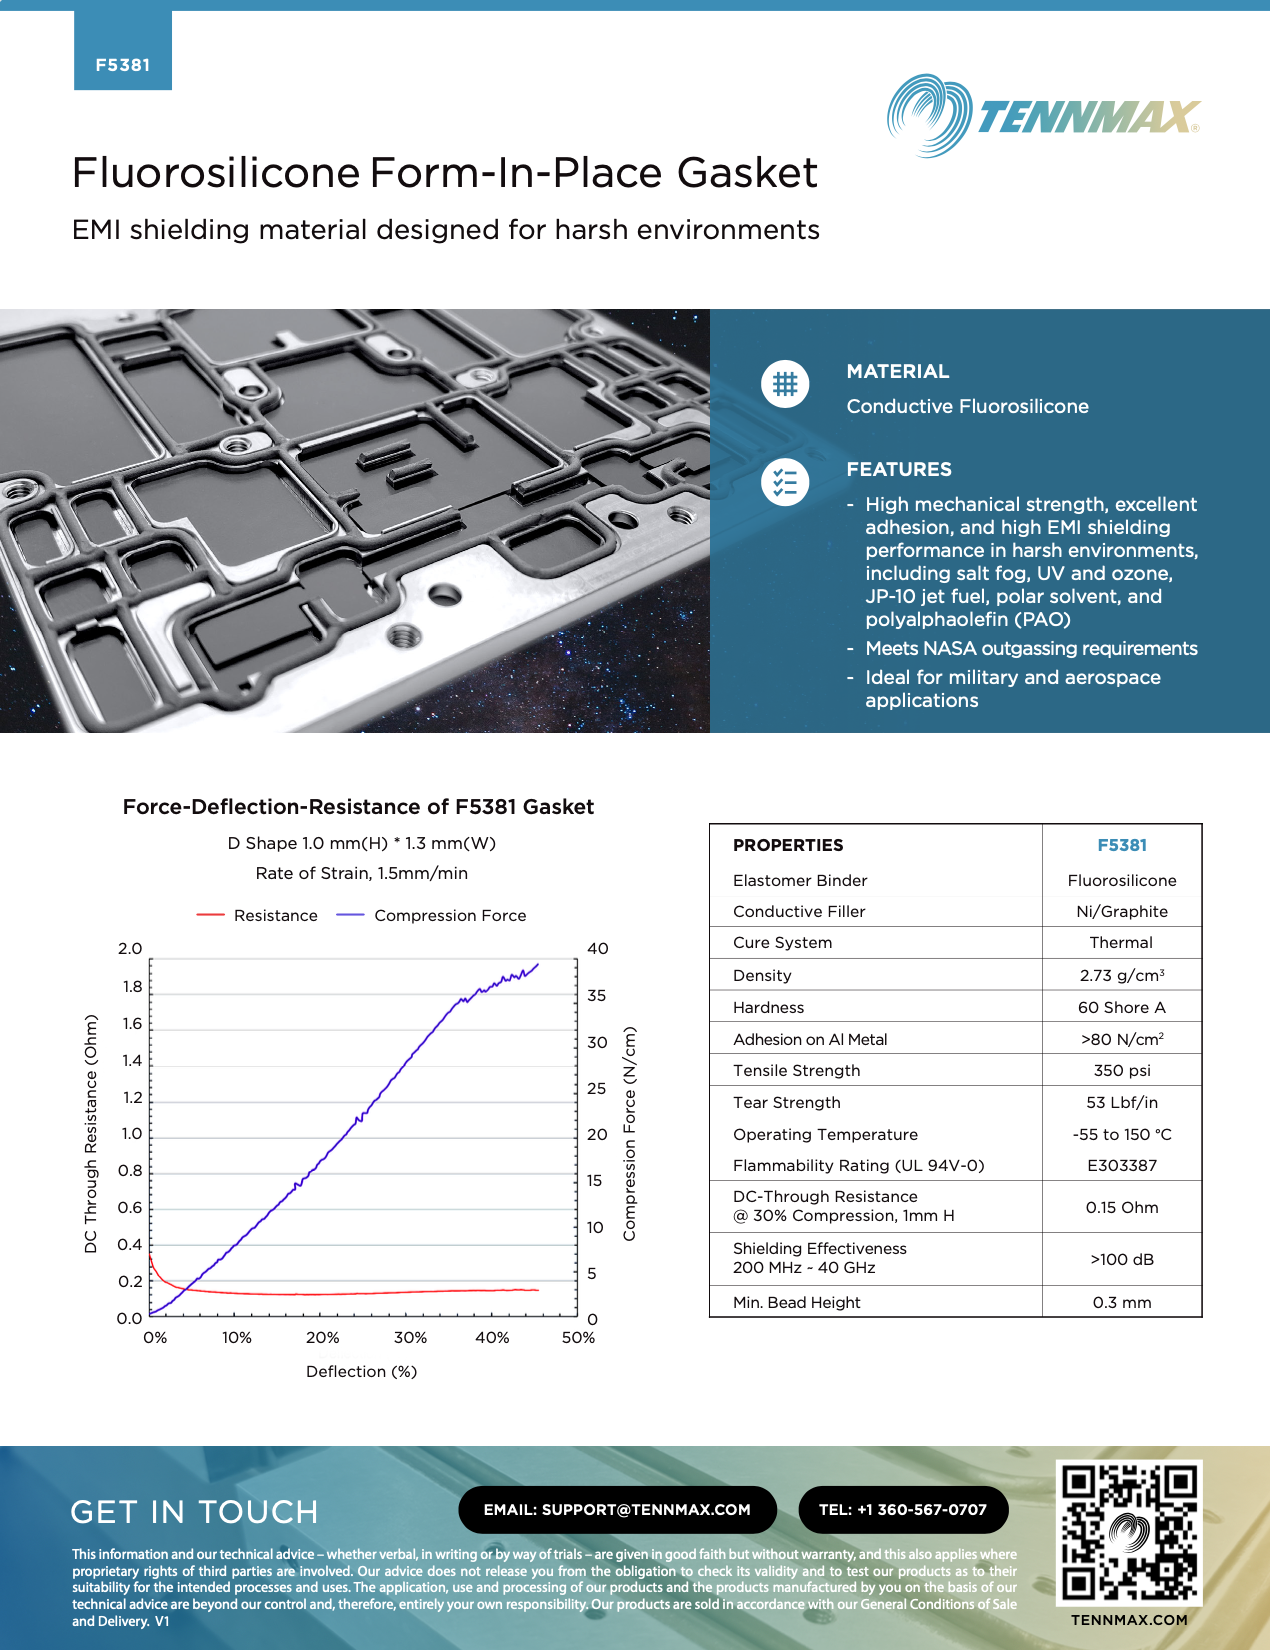The width and height of the screenshot is (1270, 1650).
Task: Click the 'Fluorosilicone Form-In-Place Gasket' title
Action: click(445, 173)
